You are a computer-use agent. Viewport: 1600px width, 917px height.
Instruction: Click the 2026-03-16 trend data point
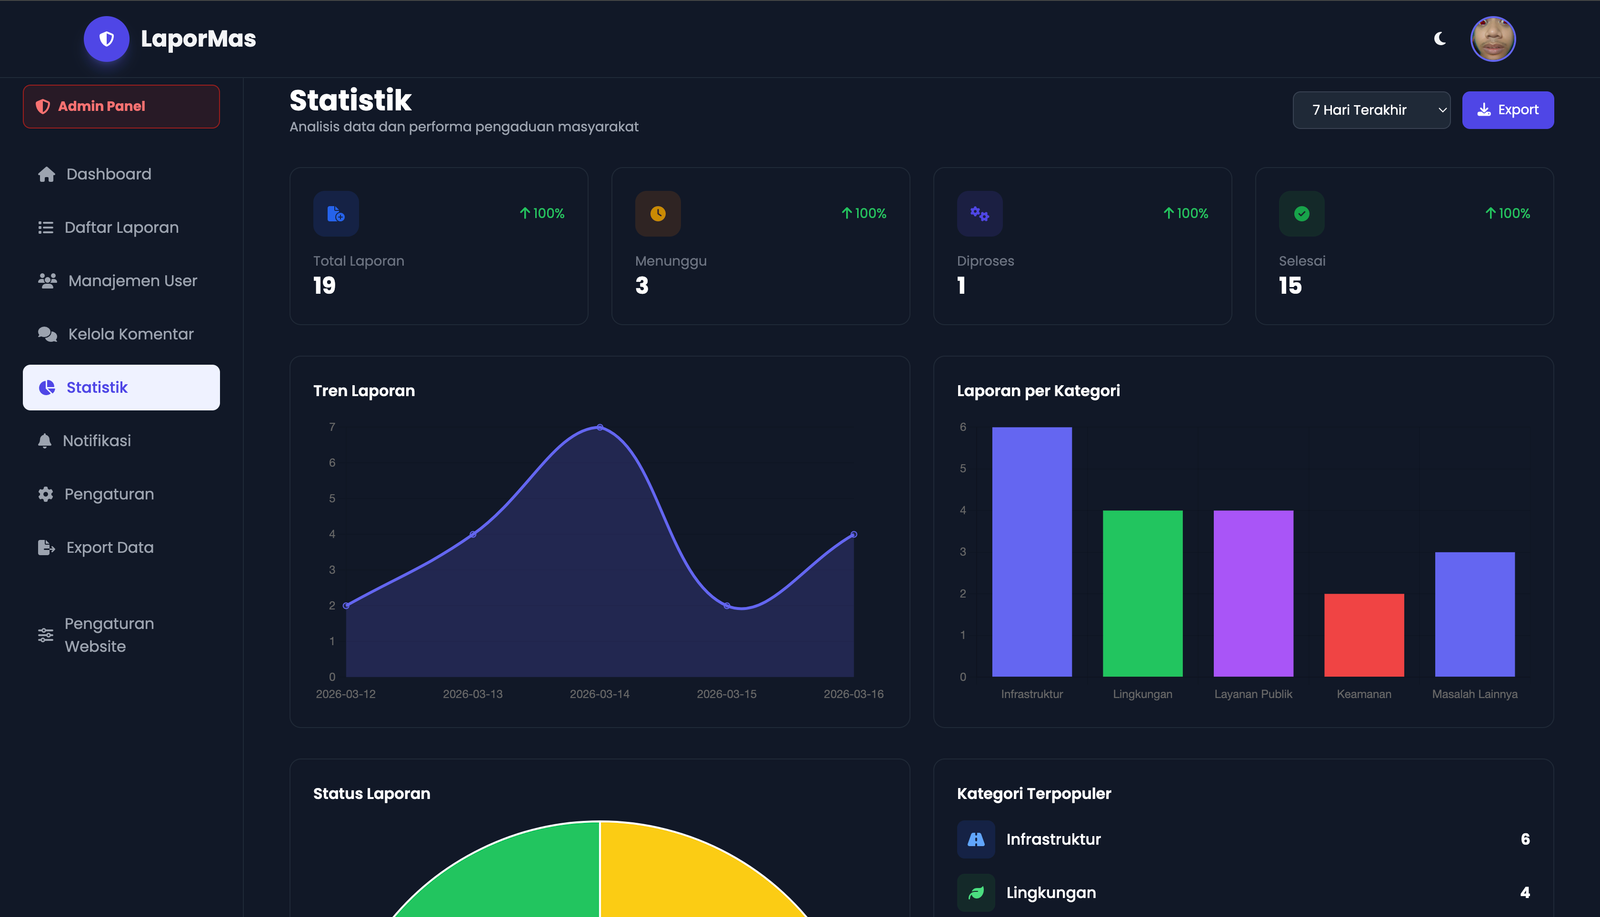[854, 534]
